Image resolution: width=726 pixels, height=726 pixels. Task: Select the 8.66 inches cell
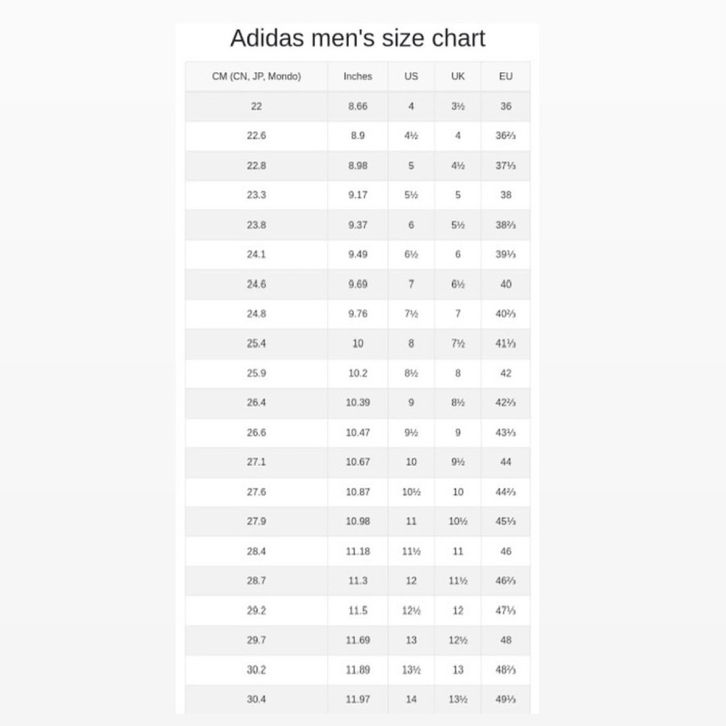click(x=357, y=106)
